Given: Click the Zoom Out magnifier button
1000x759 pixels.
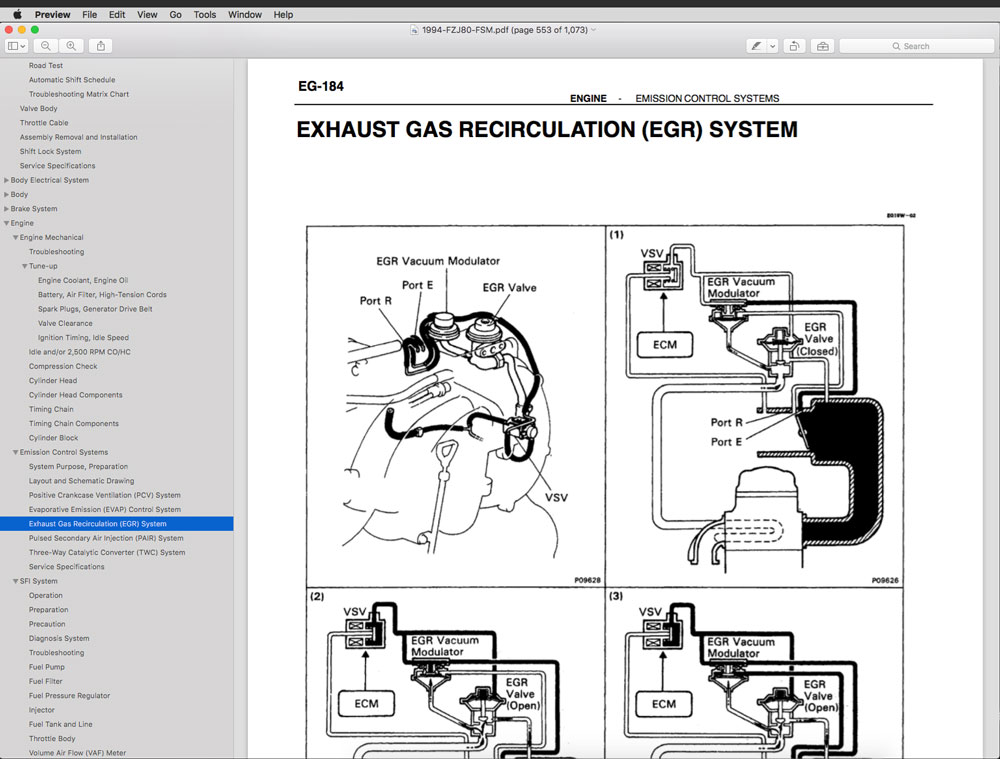Looking at the screenshot, I should pyautogui.click(x=46, y=46).
